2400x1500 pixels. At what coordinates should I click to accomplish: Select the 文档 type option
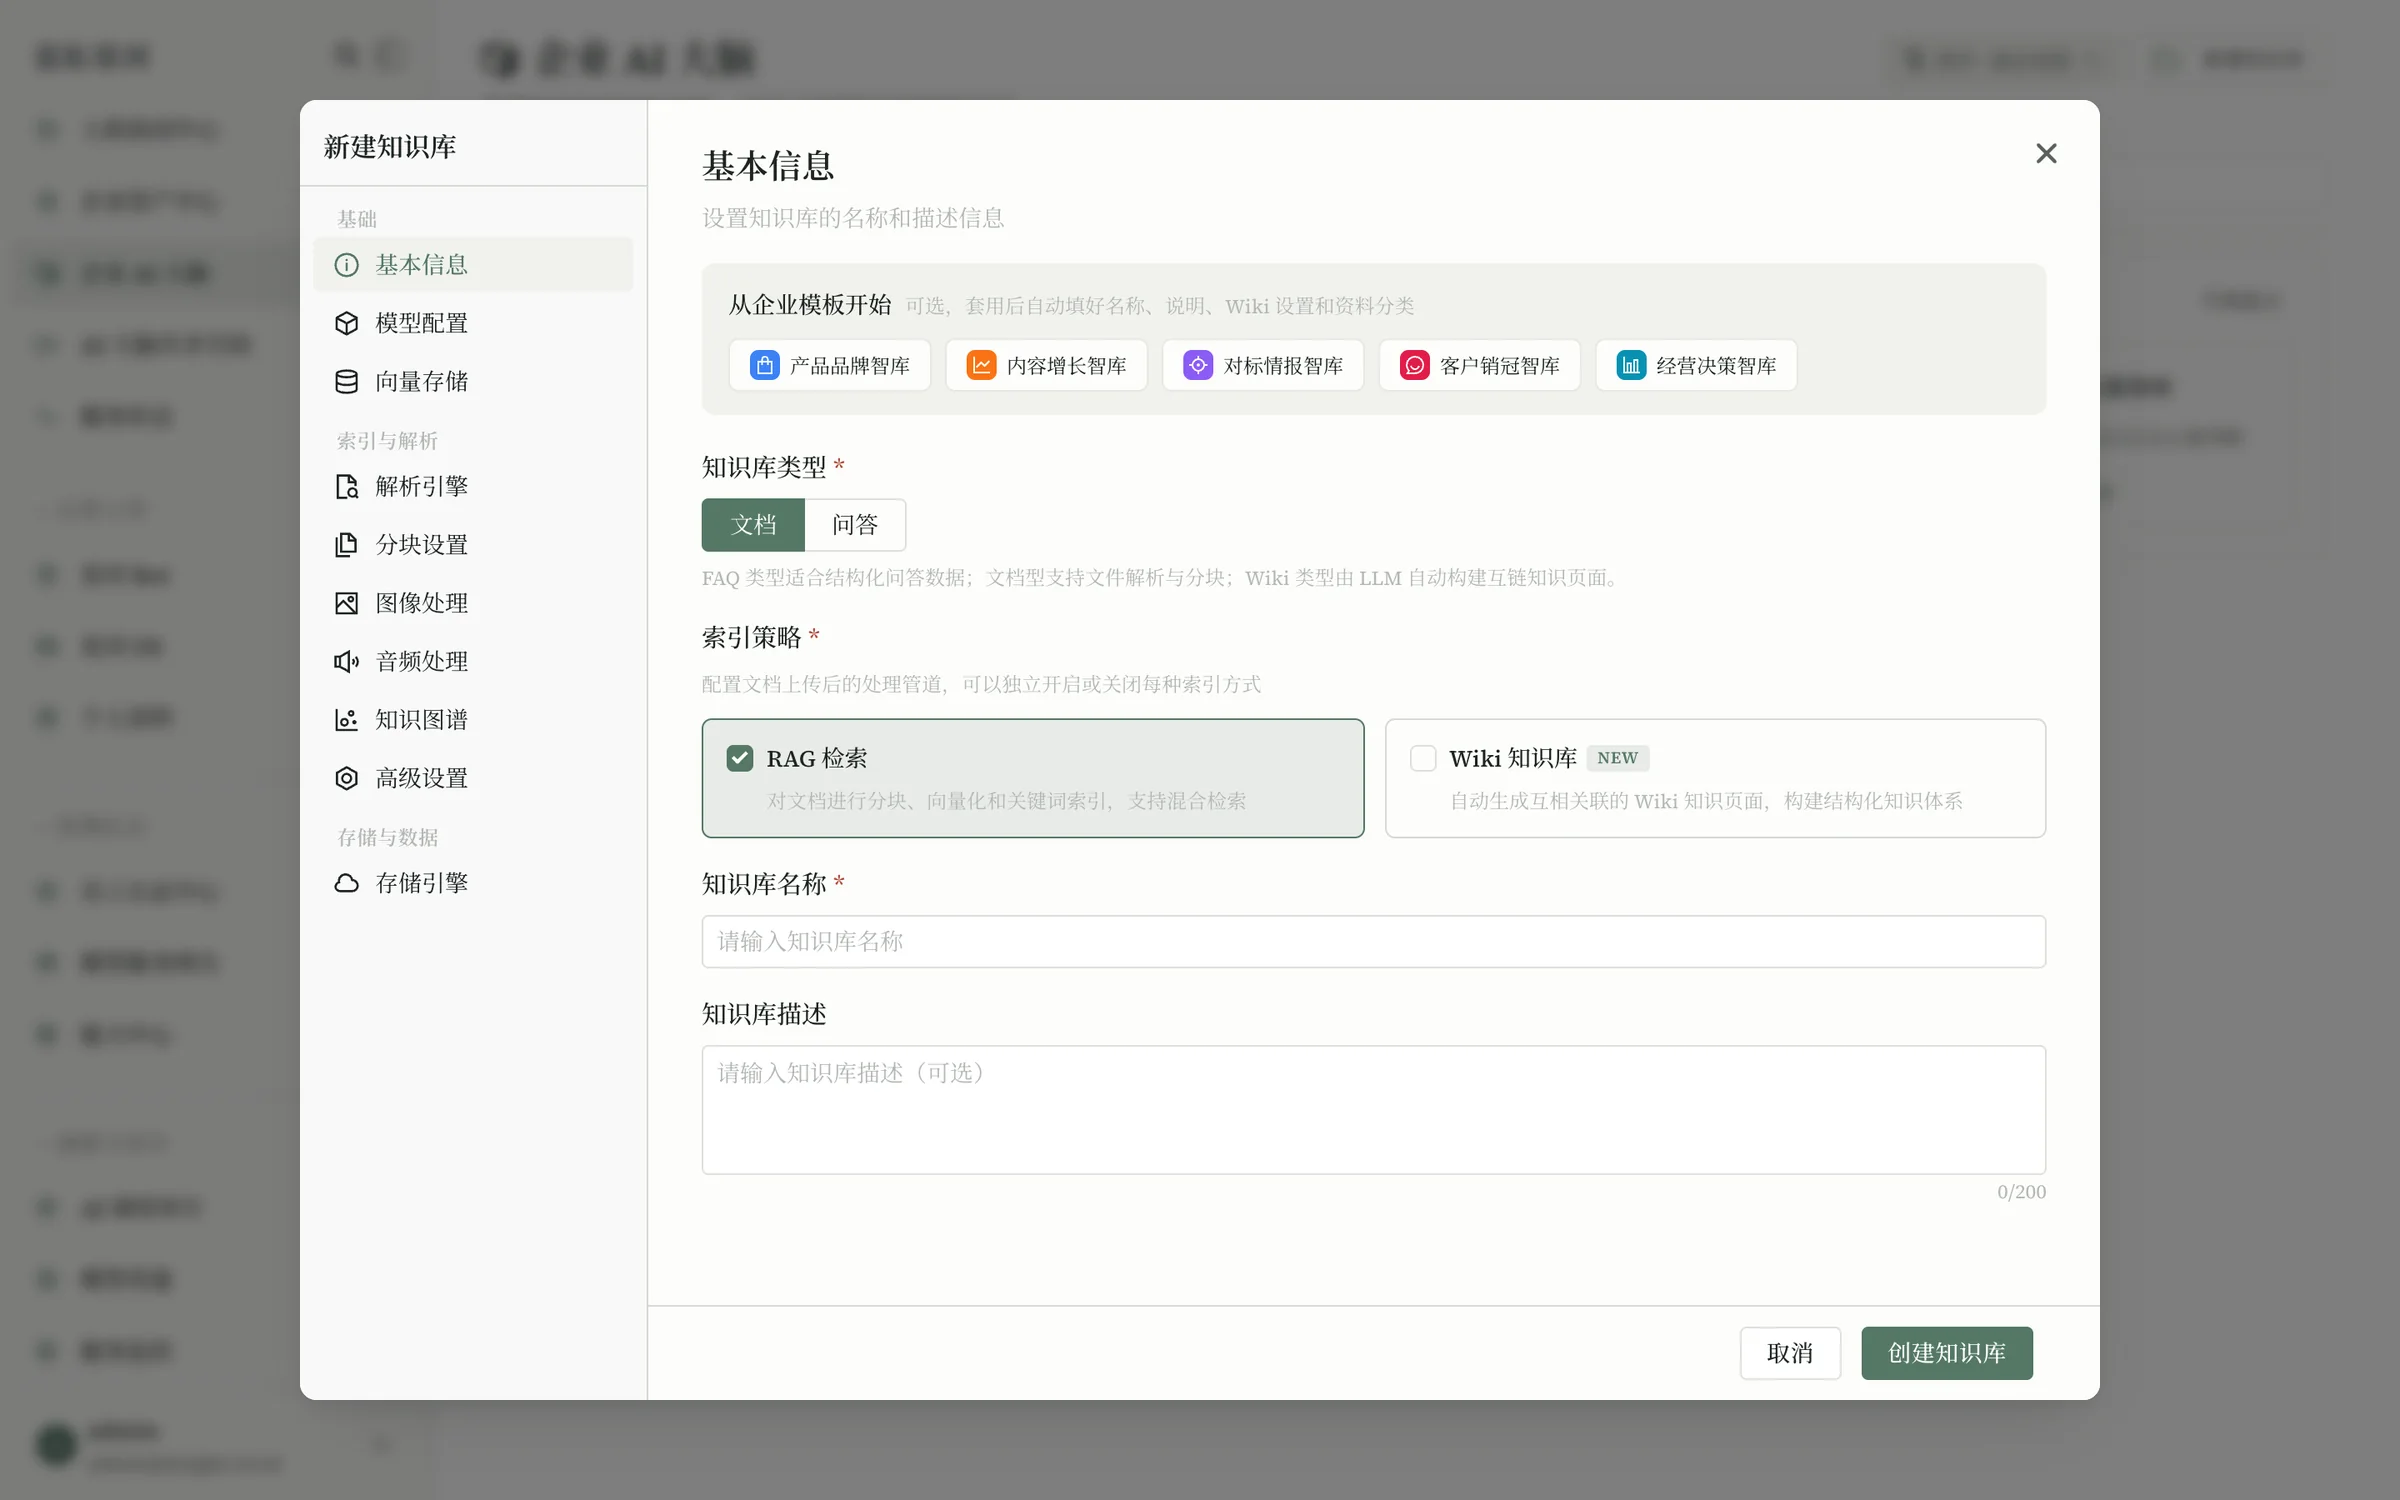pos(753,525)
